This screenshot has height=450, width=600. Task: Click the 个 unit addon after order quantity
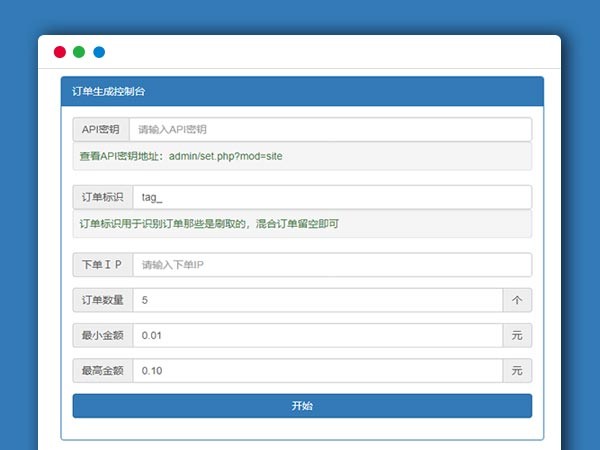tap(517, 300)
